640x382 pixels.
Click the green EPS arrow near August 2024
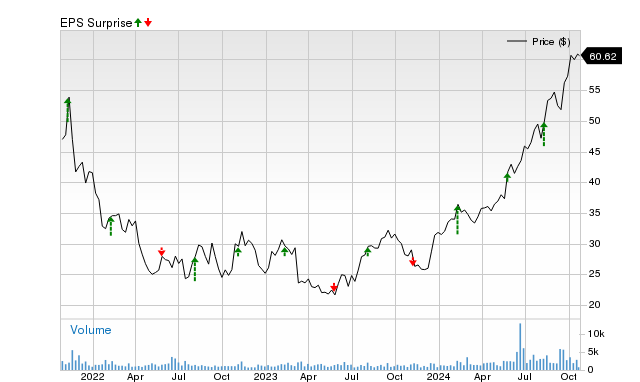pos(544,134)
